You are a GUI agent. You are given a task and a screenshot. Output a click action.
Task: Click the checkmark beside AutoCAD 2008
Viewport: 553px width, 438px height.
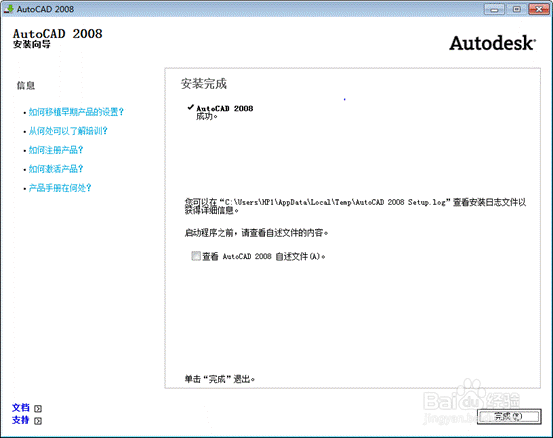click(191, 107)
